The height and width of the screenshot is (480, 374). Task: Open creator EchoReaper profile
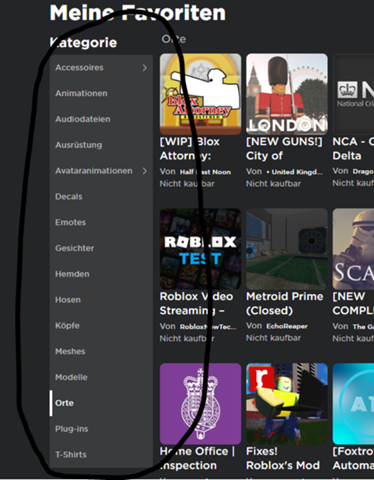pyautogui.click(x=287, y=326)
